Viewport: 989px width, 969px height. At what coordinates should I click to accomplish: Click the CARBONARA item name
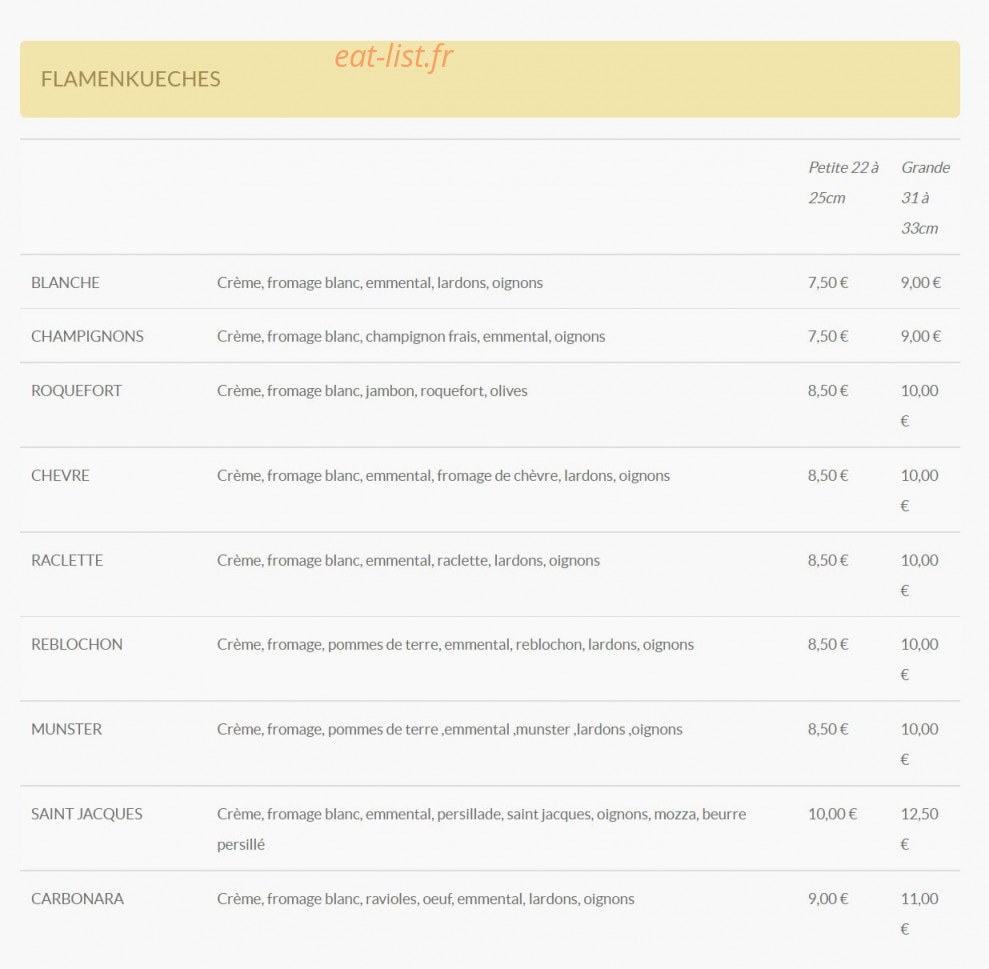point(77,899)
